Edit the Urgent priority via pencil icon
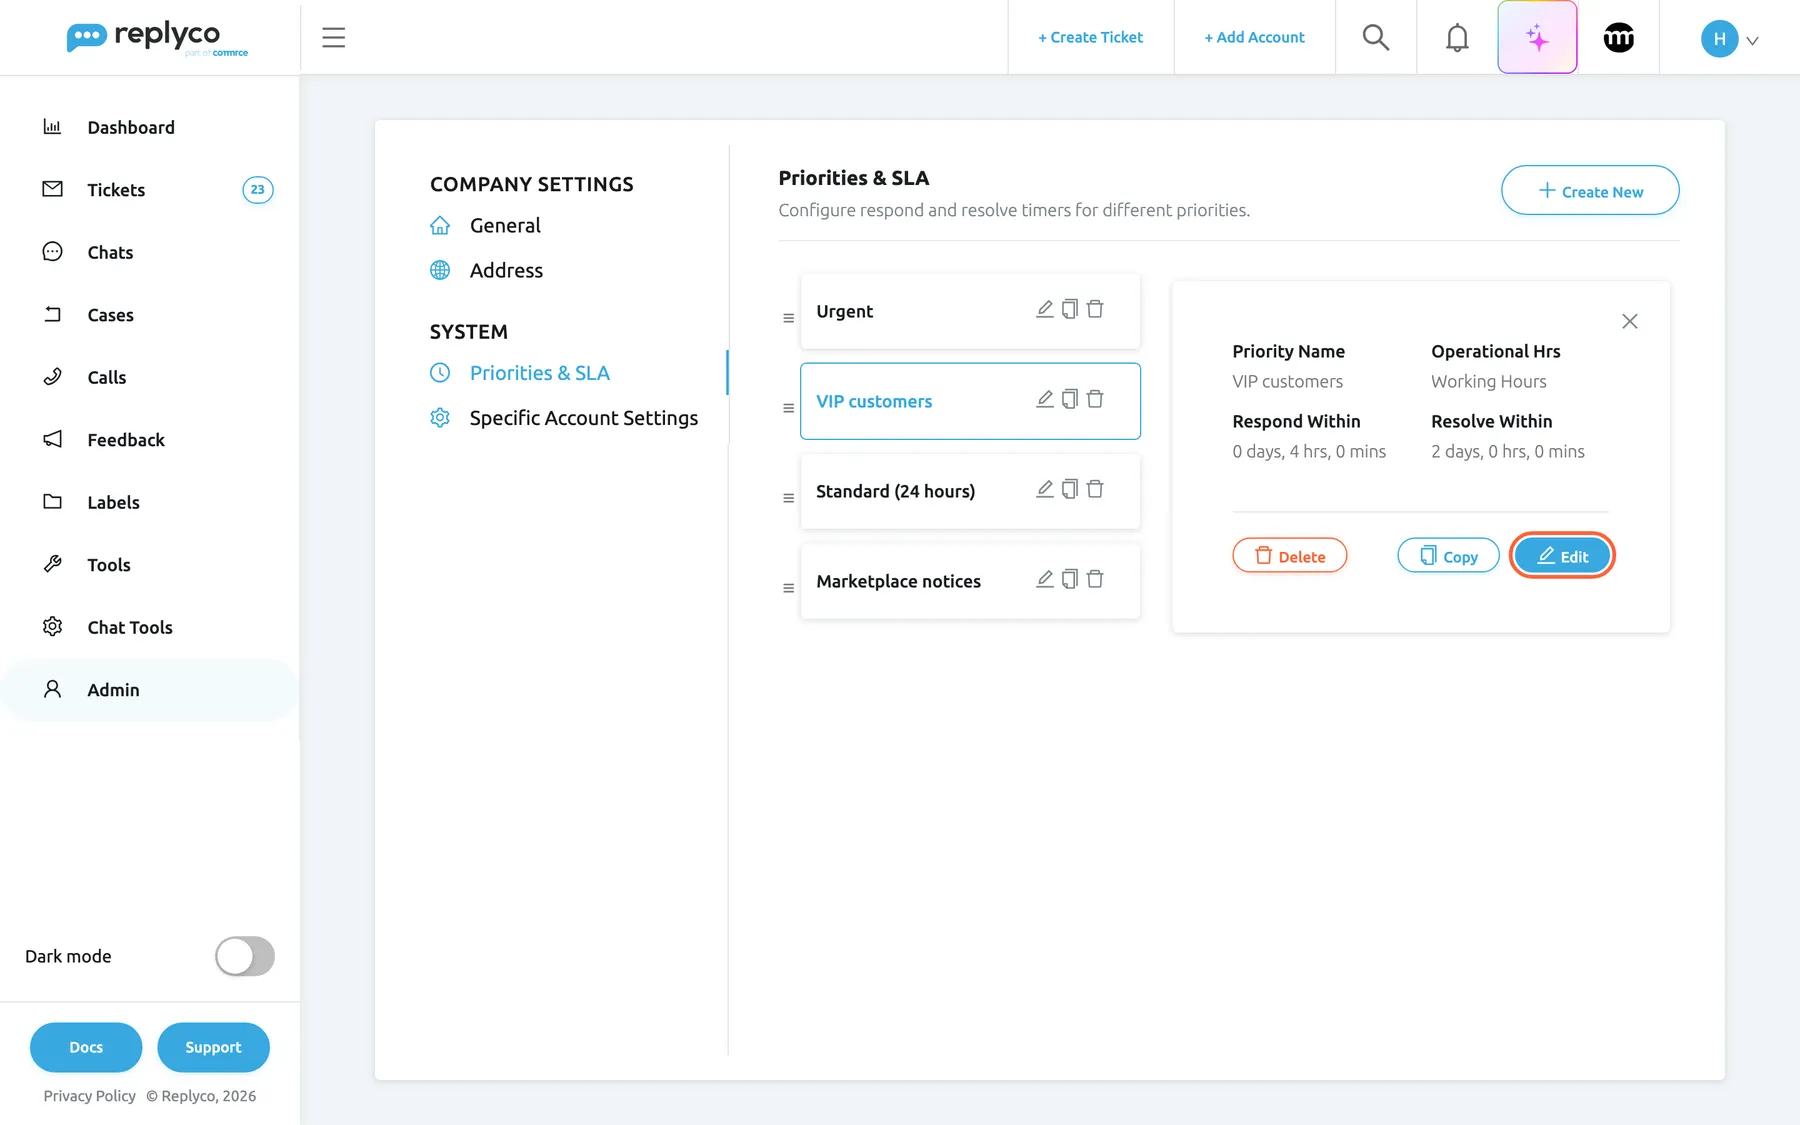The height and width of the screenshot is (1125, 1800). click(x=1044, y=309)
